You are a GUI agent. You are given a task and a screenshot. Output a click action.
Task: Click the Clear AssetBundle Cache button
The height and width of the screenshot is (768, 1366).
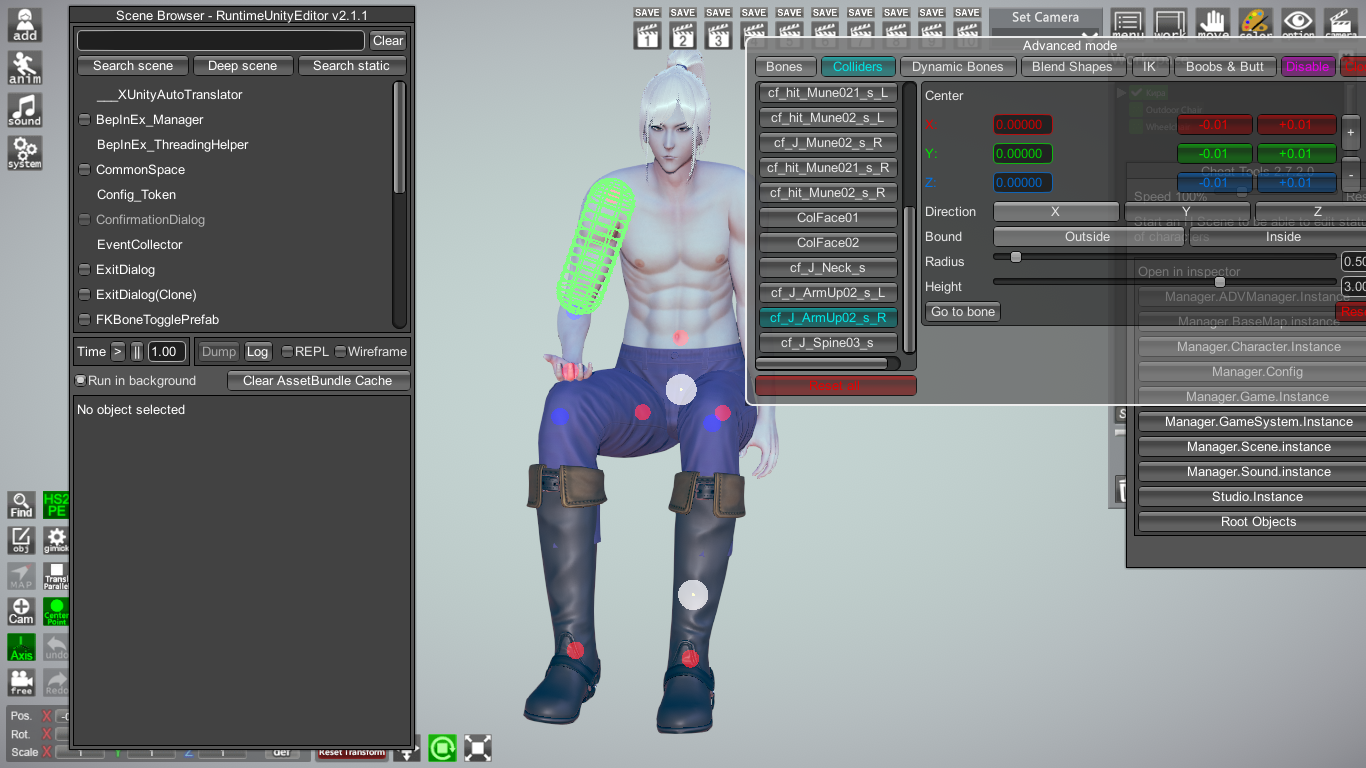click(x=317, y=381)
